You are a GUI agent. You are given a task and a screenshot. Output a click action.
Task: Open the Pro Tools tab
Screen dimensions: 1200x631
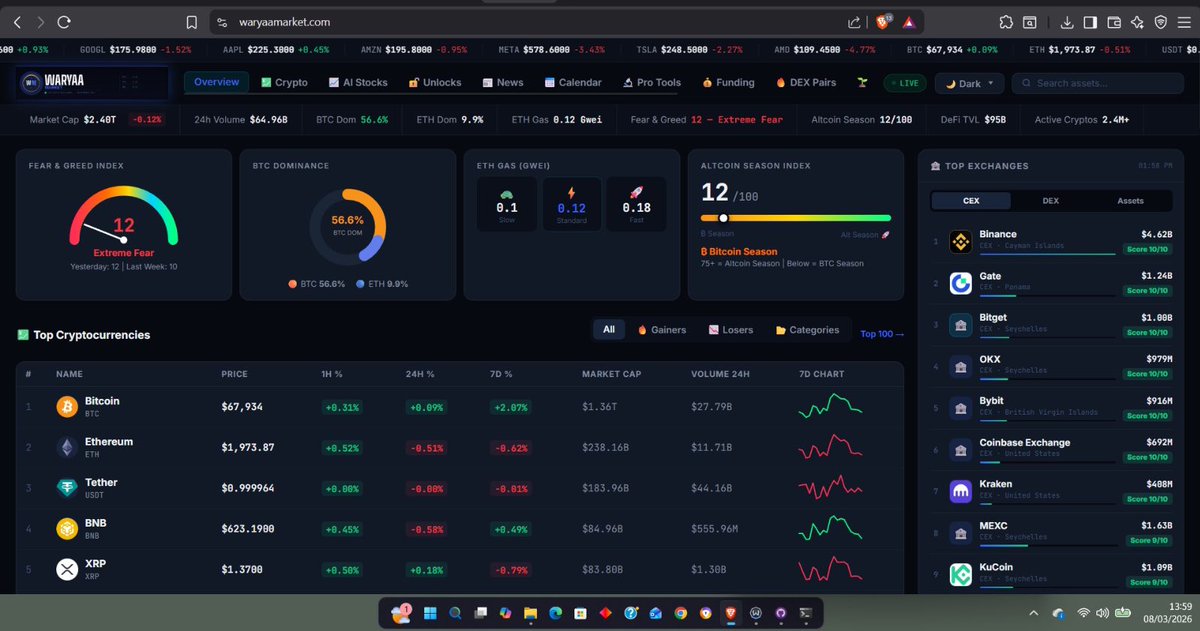click(652, 83)
